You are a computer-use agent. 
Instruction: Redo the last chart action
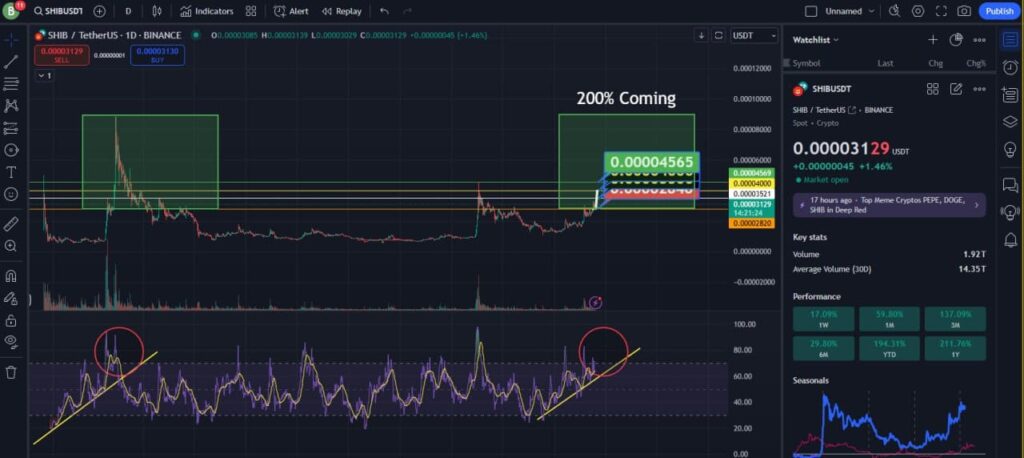(408, 11)
